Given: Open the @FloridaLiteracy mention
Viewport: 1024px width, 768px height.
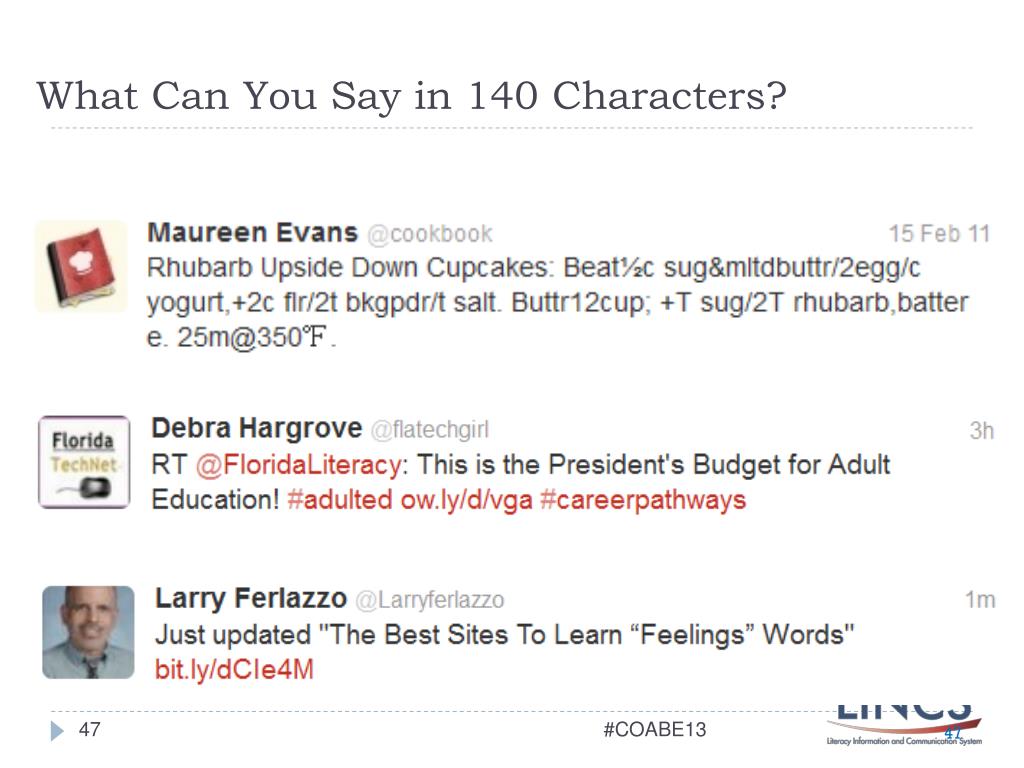Looking at the screenshot, I should pyautogui.click(x=298, y=465).
